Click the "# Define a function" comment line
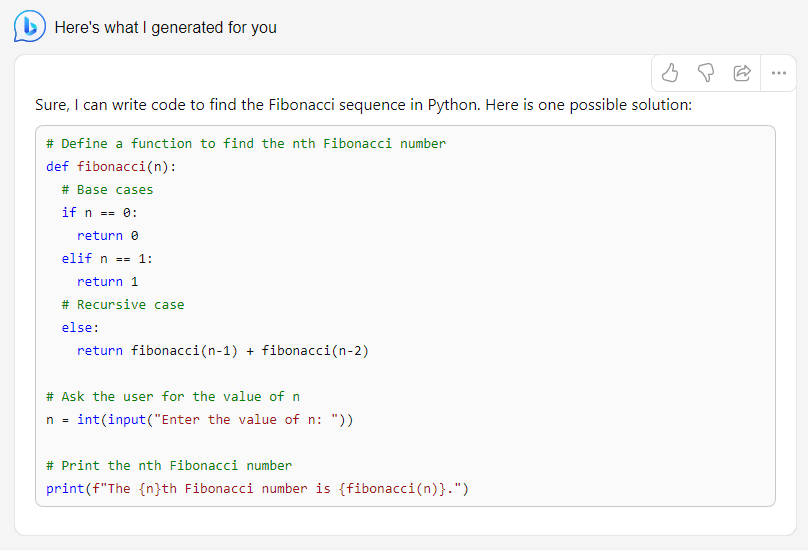 point(246,144)
